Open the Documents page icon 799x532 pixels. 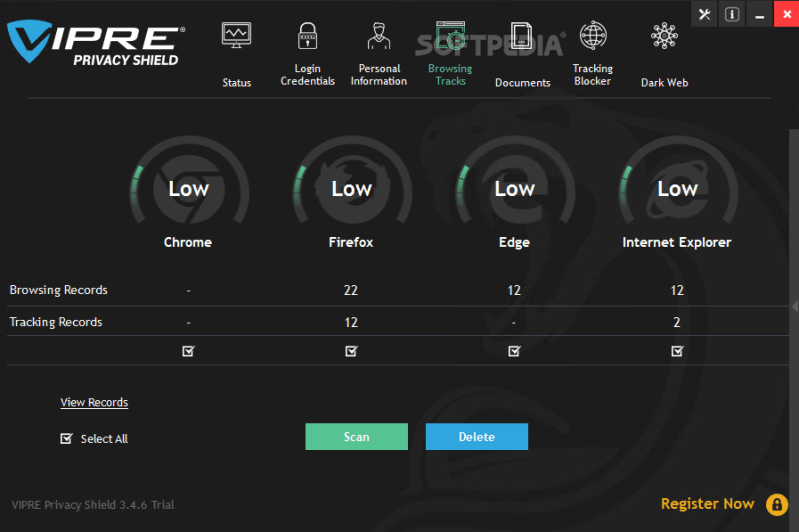coord(521,36)
